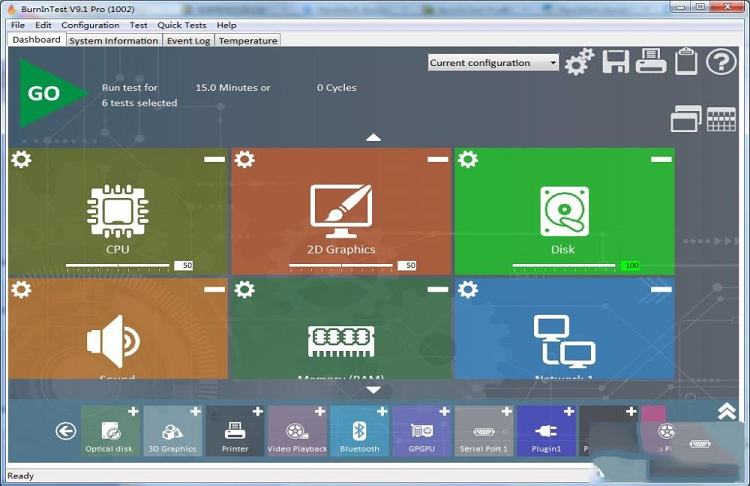750x486 pixels.
Task: Open help via question mark icon
Action: pyautogui.click(x=721, y=62)
